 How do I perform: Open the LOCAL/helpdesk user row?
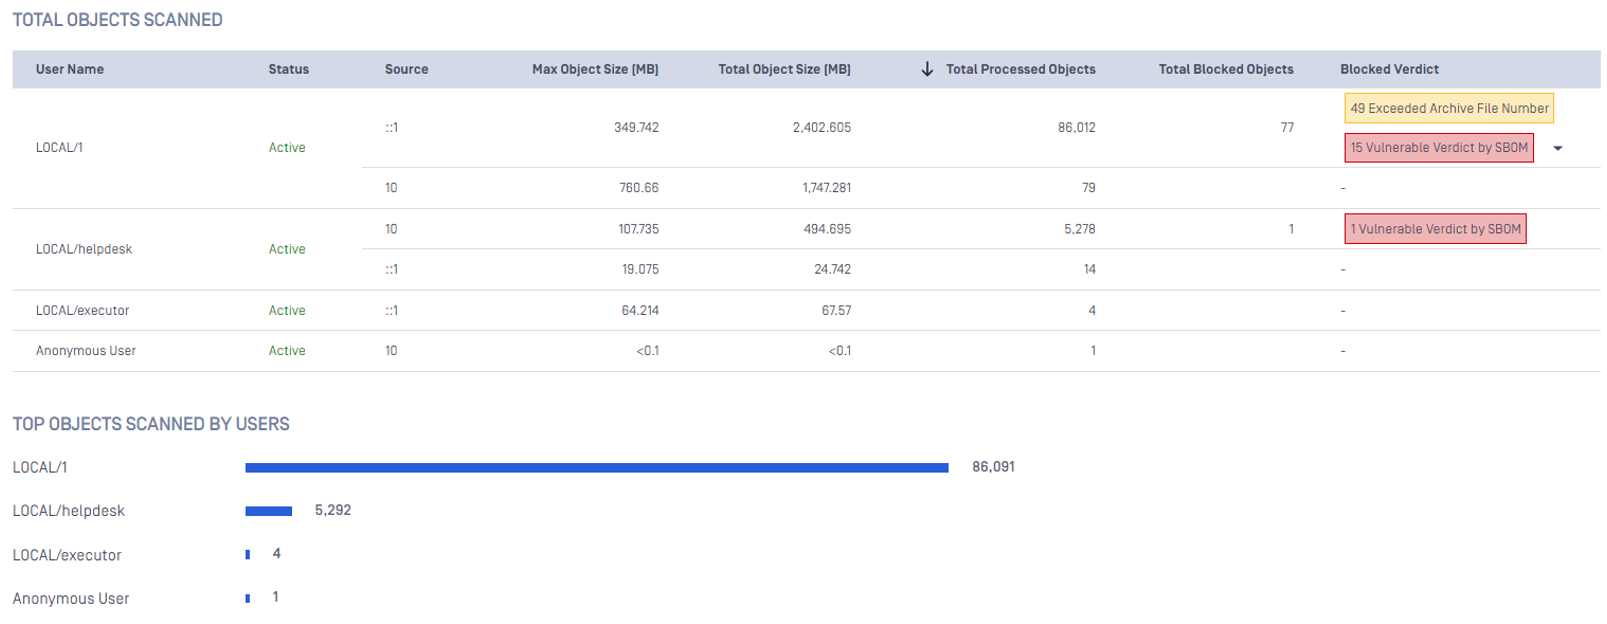pyautogui.click(x=84, y=249)
